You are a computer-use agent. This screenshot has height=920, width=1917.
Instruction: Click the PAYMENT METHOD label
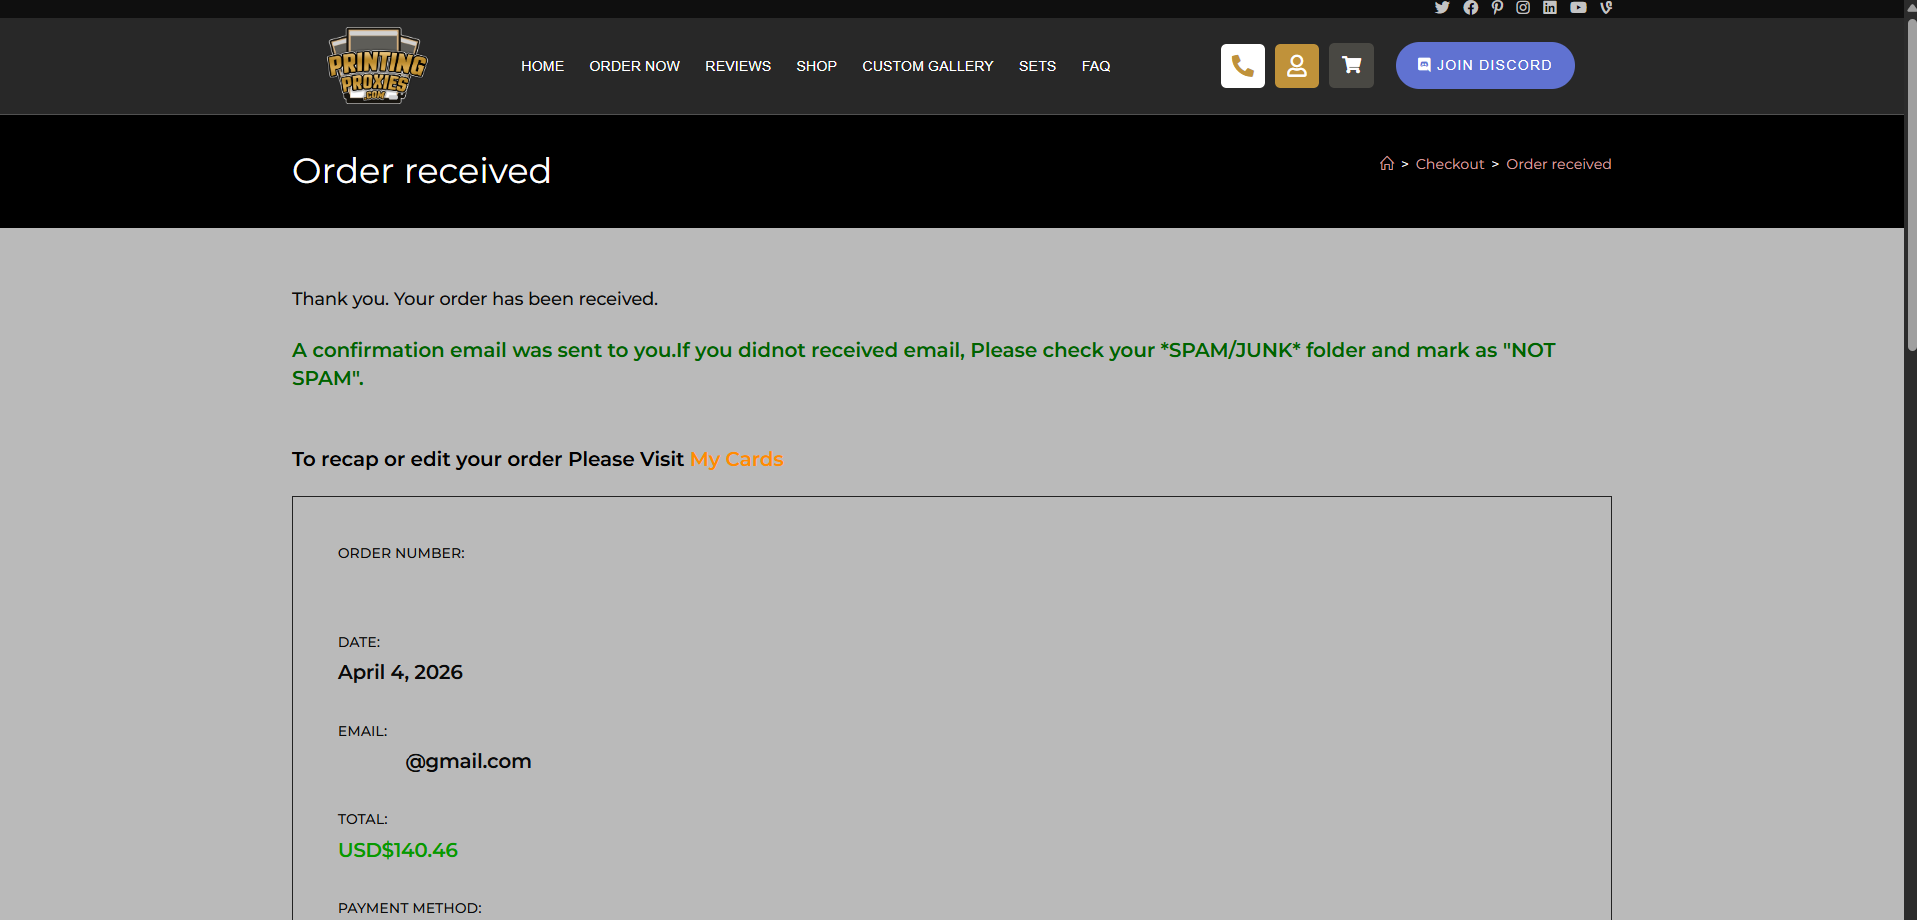[x=410, y=908]
